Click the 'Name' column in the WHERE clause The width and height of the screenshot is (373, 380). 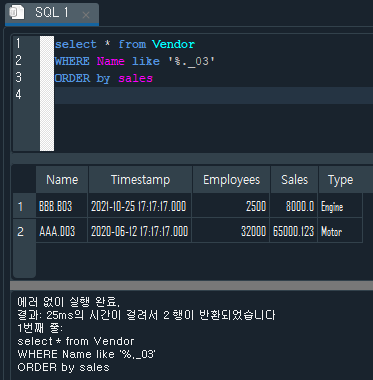coord(111,61)
